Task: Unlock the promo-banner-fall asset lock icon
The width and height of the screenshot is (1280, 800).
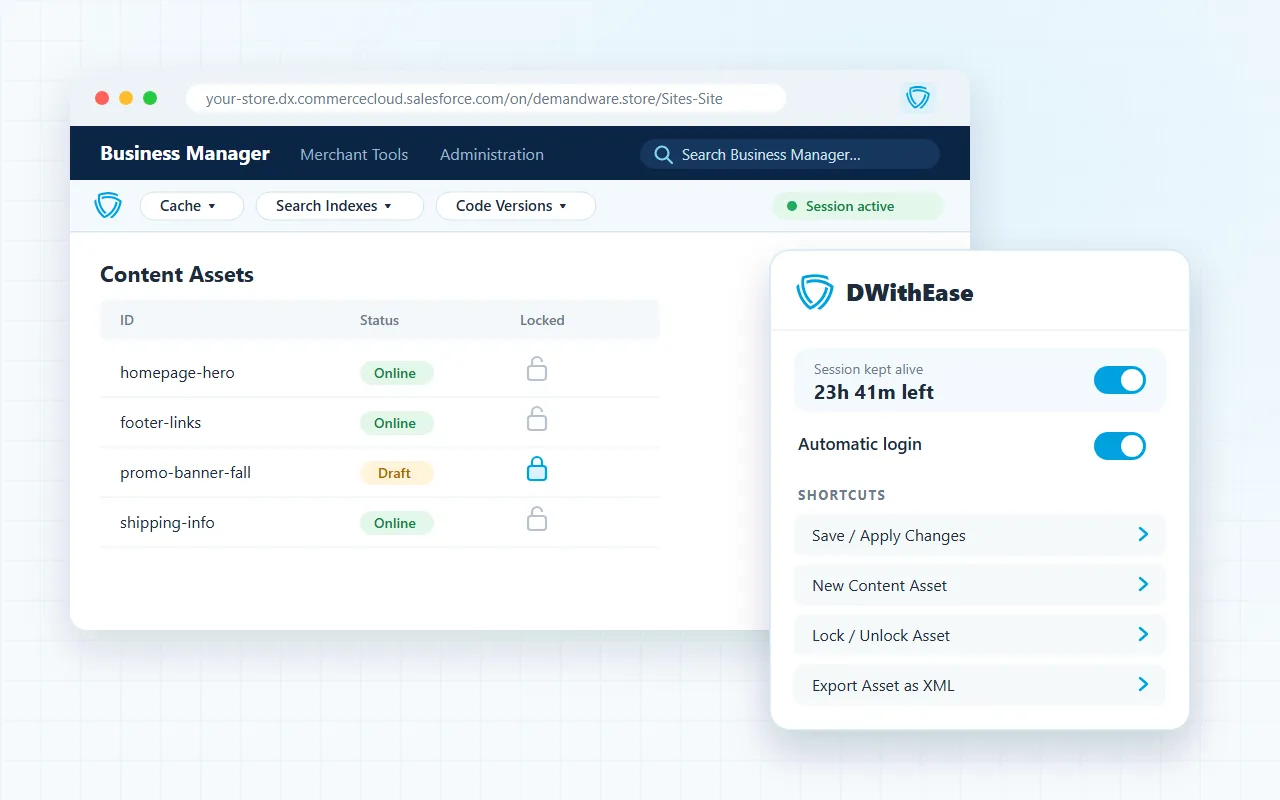Action: tap(537, 469)
